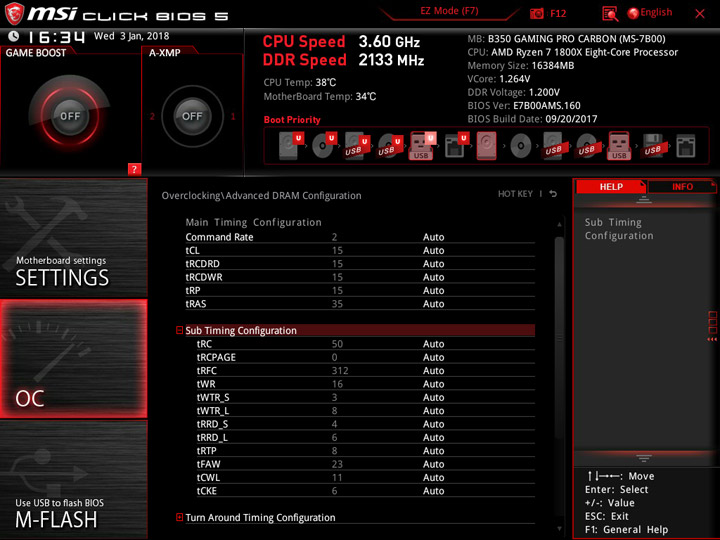The width and height of the screenshot is (720, 540).
Task: Open Game Boost help question mark
Action: pos(134,169)
